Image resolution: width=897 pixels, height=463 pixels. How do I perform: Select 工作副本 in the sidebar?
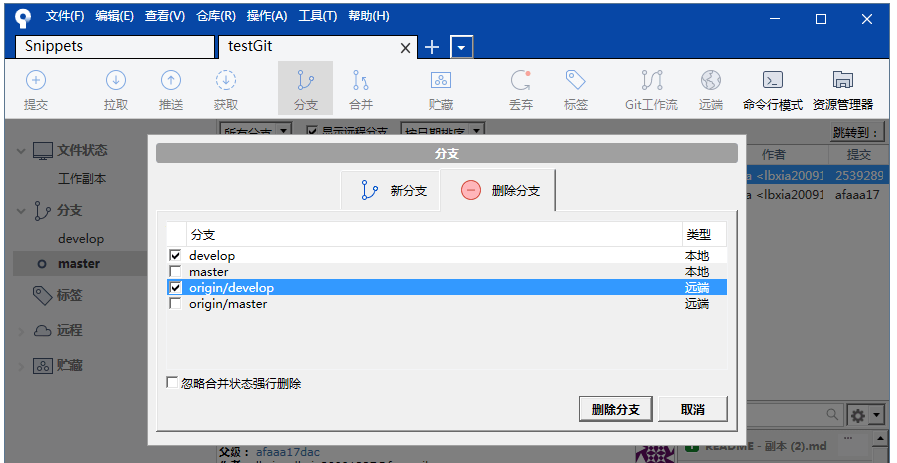82,179
